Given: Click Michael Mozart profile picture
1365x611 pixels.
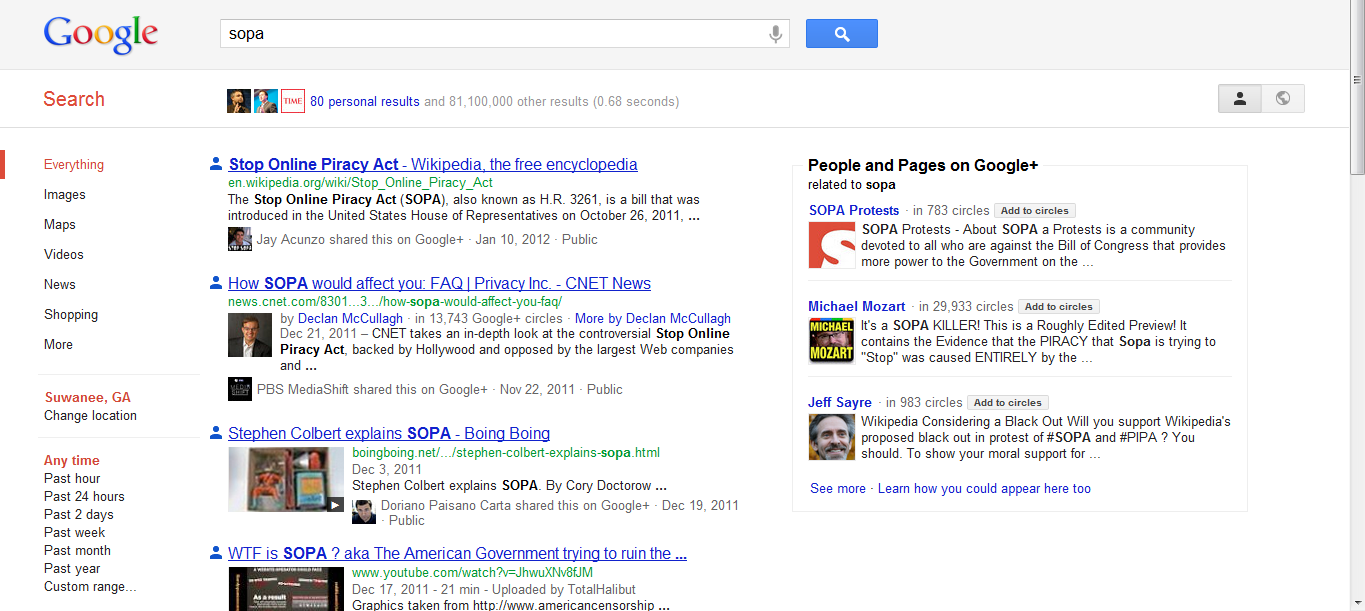Looking at the screenshot, I should click(832, 341).
